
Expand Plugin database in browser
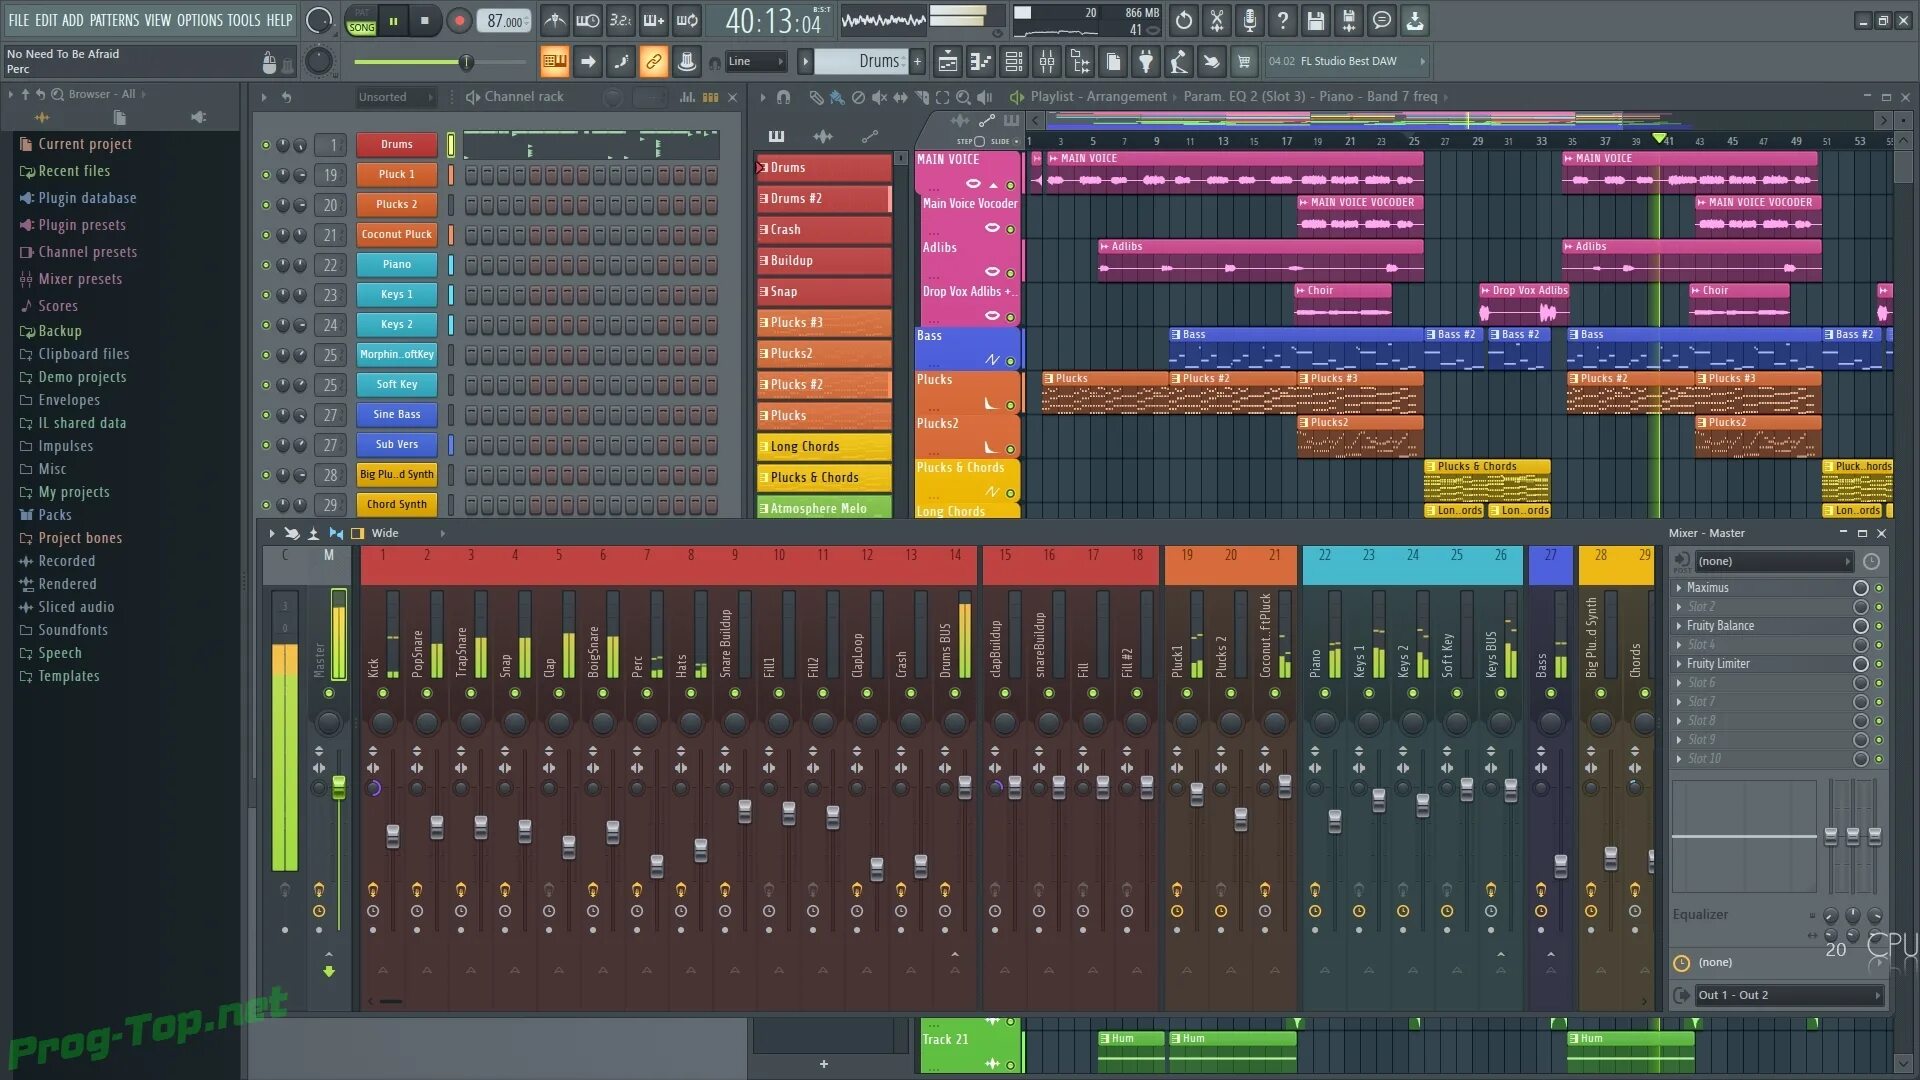tap(86, 196)
